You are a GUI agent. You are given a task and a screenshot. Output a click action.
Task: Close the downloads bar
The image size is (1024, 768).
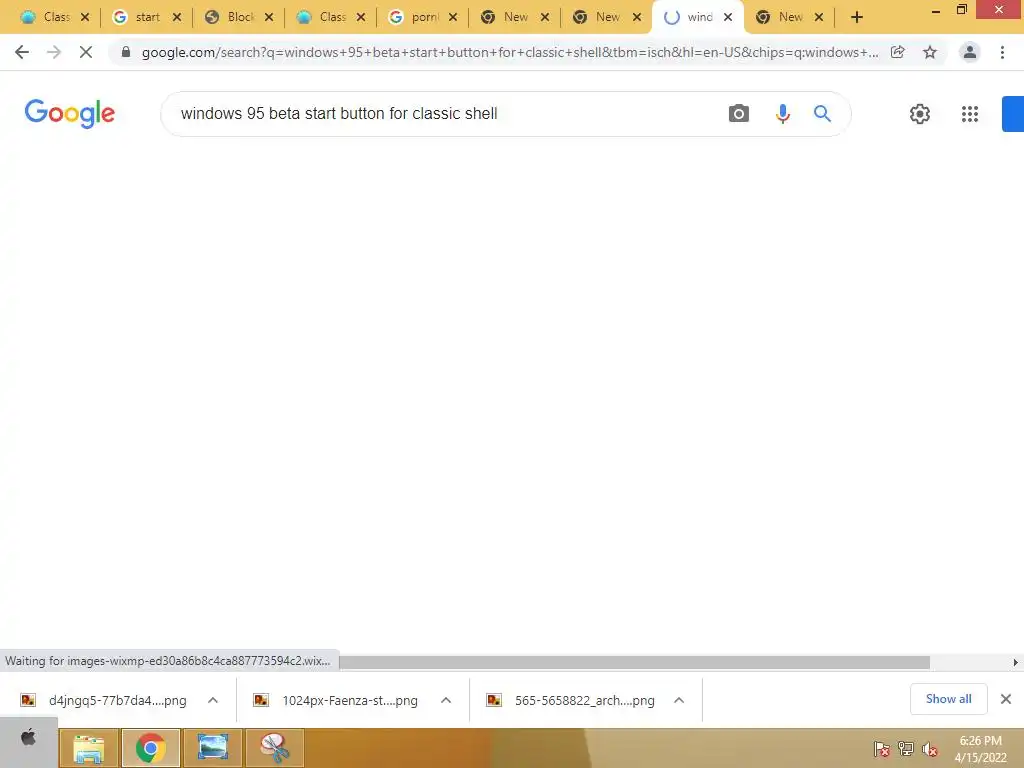1006,699
